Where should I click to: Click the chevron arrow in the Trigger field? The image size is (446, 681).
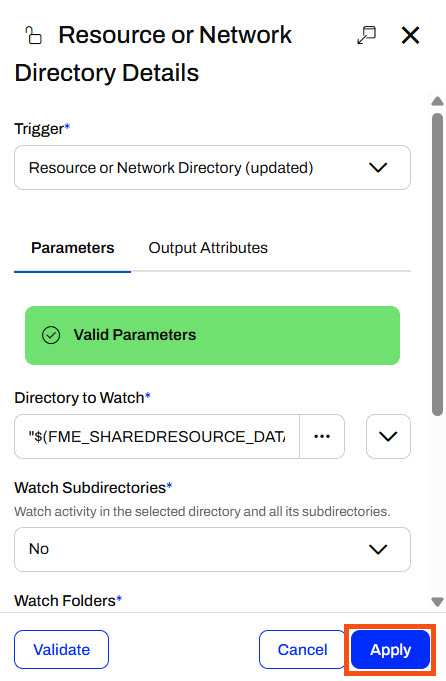[378, 168]
